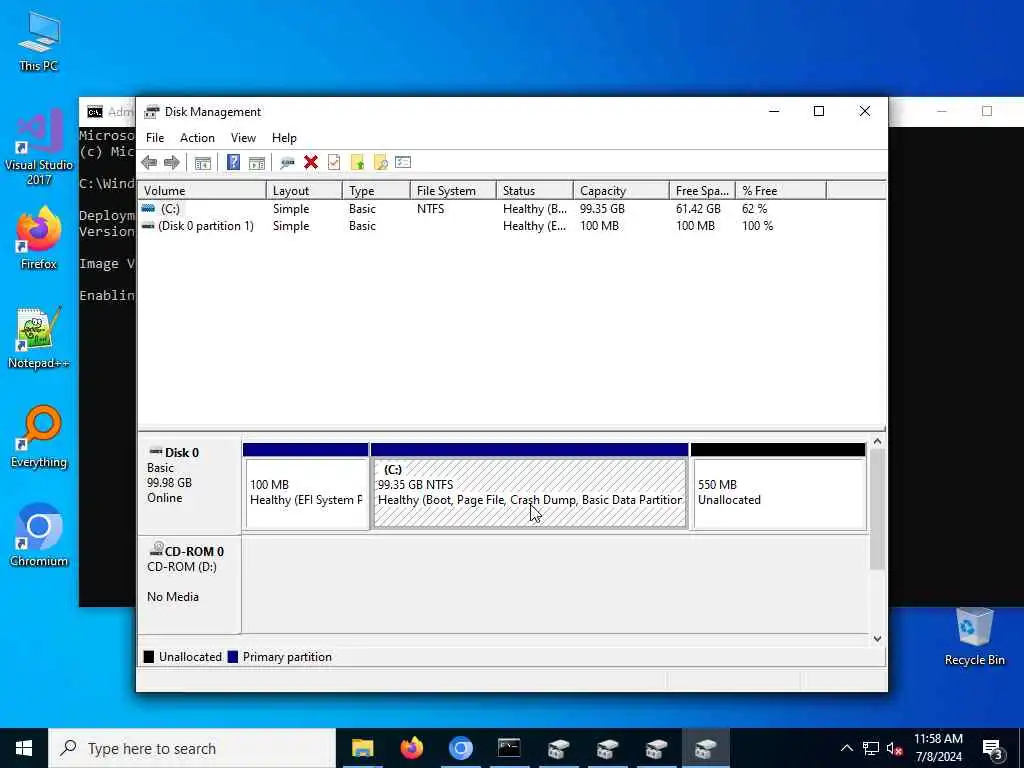The width and height of the screenshot is (1024, 768).
Task: Click the checklist view settings toolbar icon
Action: click(403, 163)
